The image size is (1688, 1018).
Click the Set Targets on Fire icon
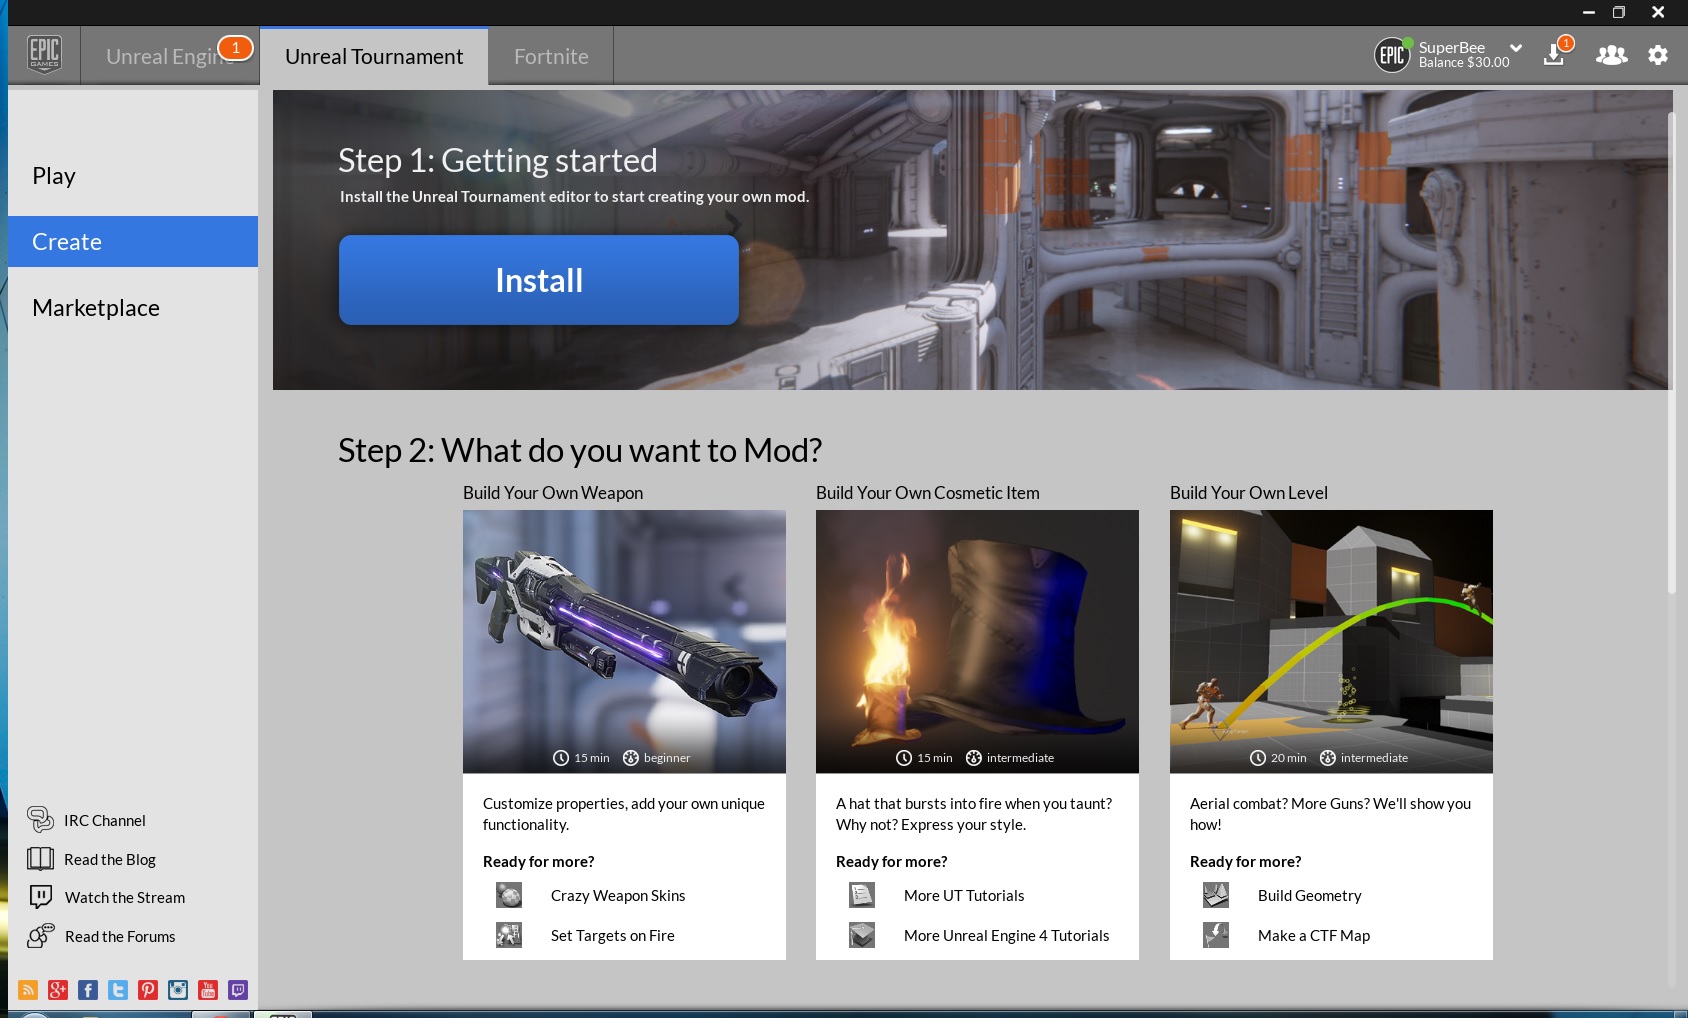point(509,935)
